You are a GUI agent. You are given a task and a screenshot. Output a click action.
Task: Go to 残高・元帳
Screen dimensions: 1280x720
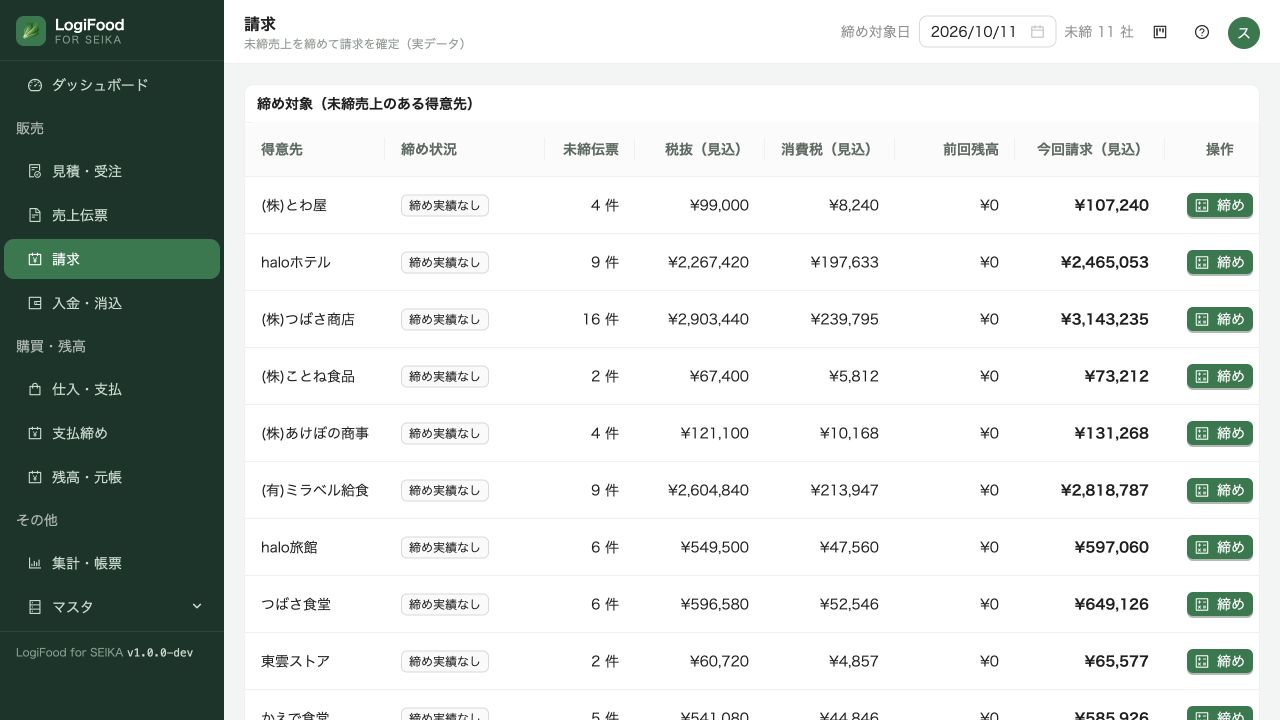(x=112, y=477)
